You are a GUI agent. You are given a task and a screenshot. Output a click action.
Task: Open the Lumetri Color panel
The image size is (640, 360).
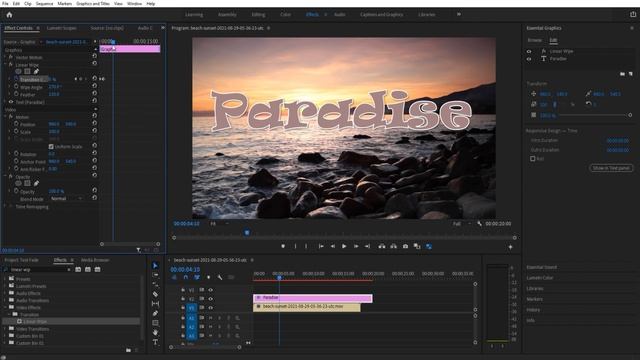pyautogui.click(x=540, y=278)
